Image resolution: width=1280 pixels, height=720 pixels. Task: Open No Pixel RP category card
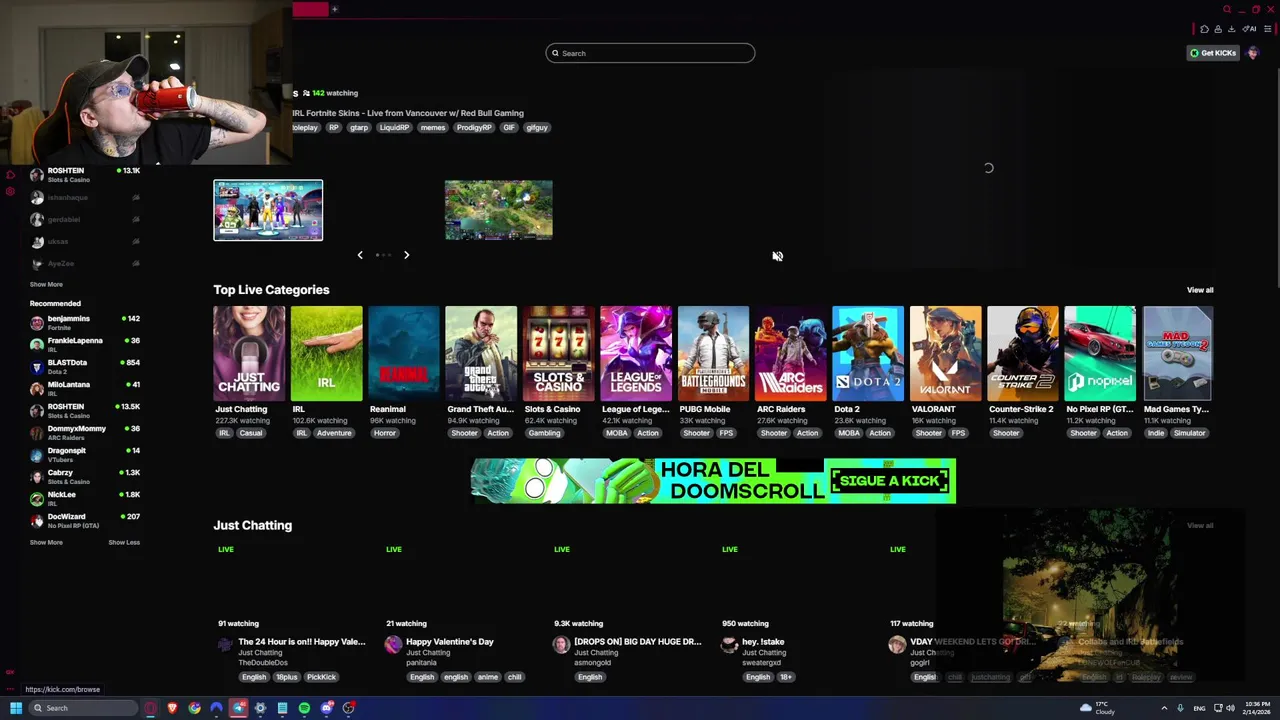[x=1100, y=354]
